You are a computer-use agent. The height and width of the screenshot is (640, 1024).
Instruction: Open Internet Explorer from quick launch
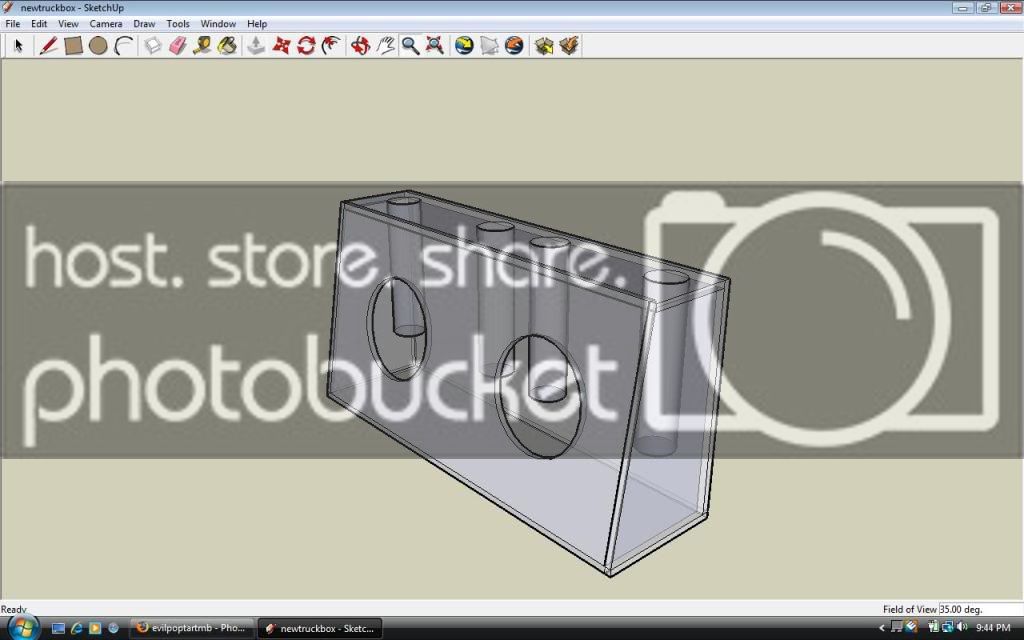tap(76, 628)
